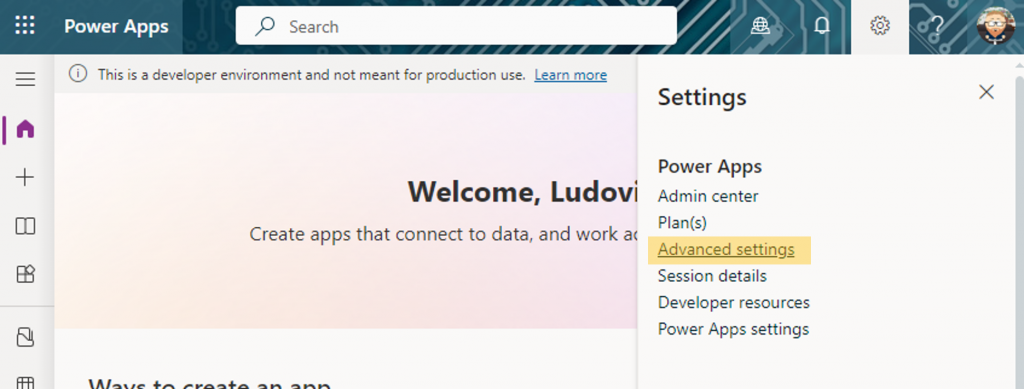The height and width of the screenshot is (389, 1024).
Task: Collapse the left navigation hamburger menu
Action: [x=25, y=80]
